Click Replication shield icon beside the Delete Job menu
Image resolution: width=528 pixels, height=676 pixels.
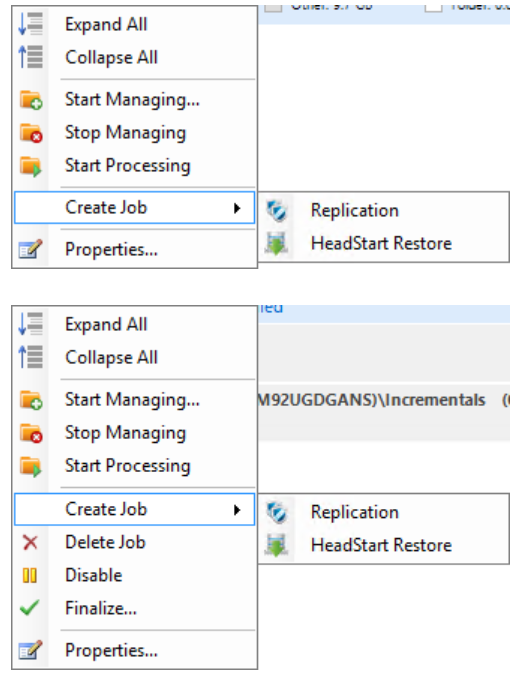[x=276, y=512]
